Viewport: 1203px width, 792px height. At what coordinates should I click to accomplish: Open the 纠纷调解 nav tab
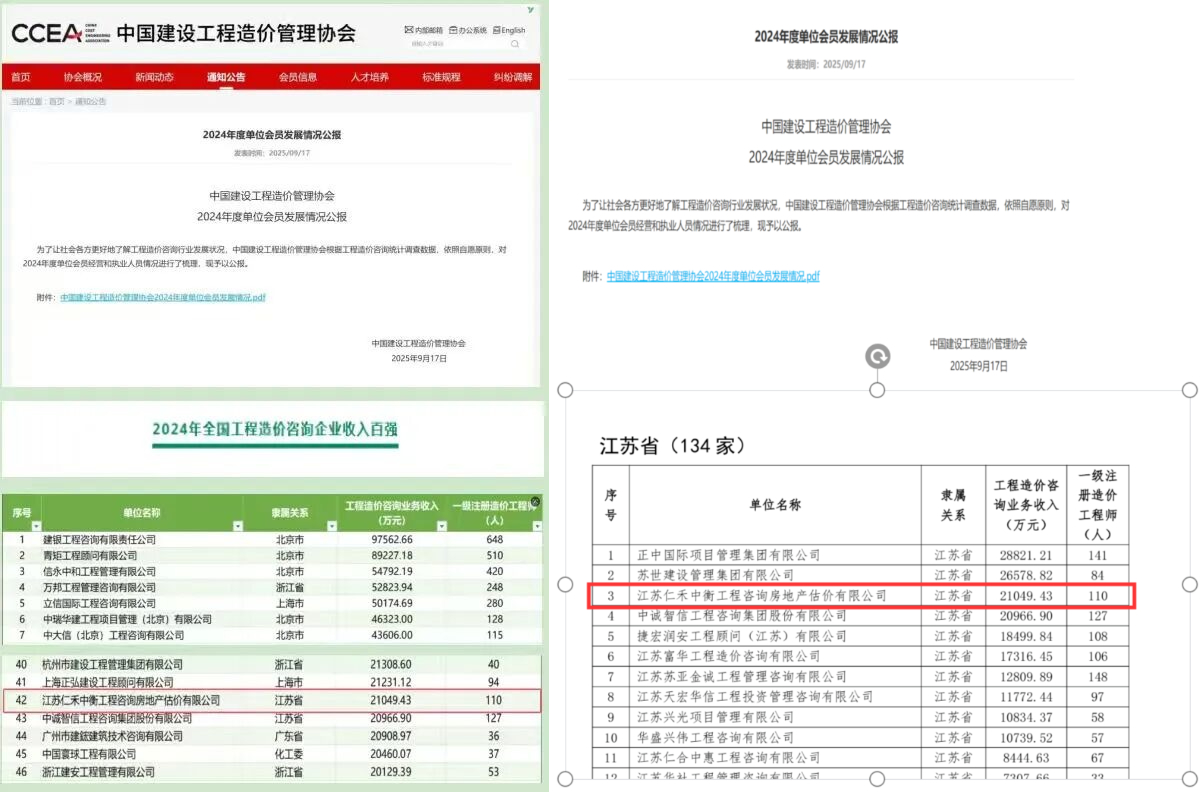(x=513, y=77)
